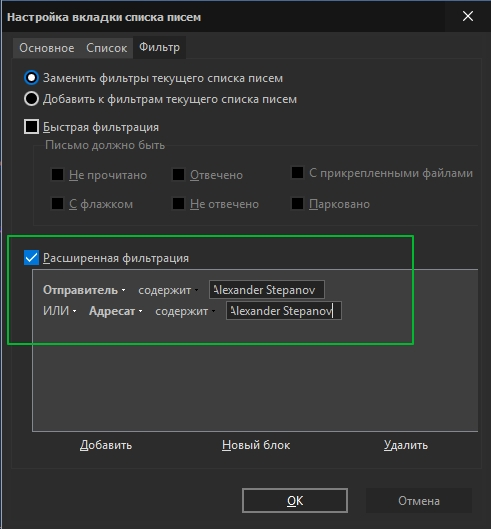Select the Фильтр tab

tap(159, 47)
